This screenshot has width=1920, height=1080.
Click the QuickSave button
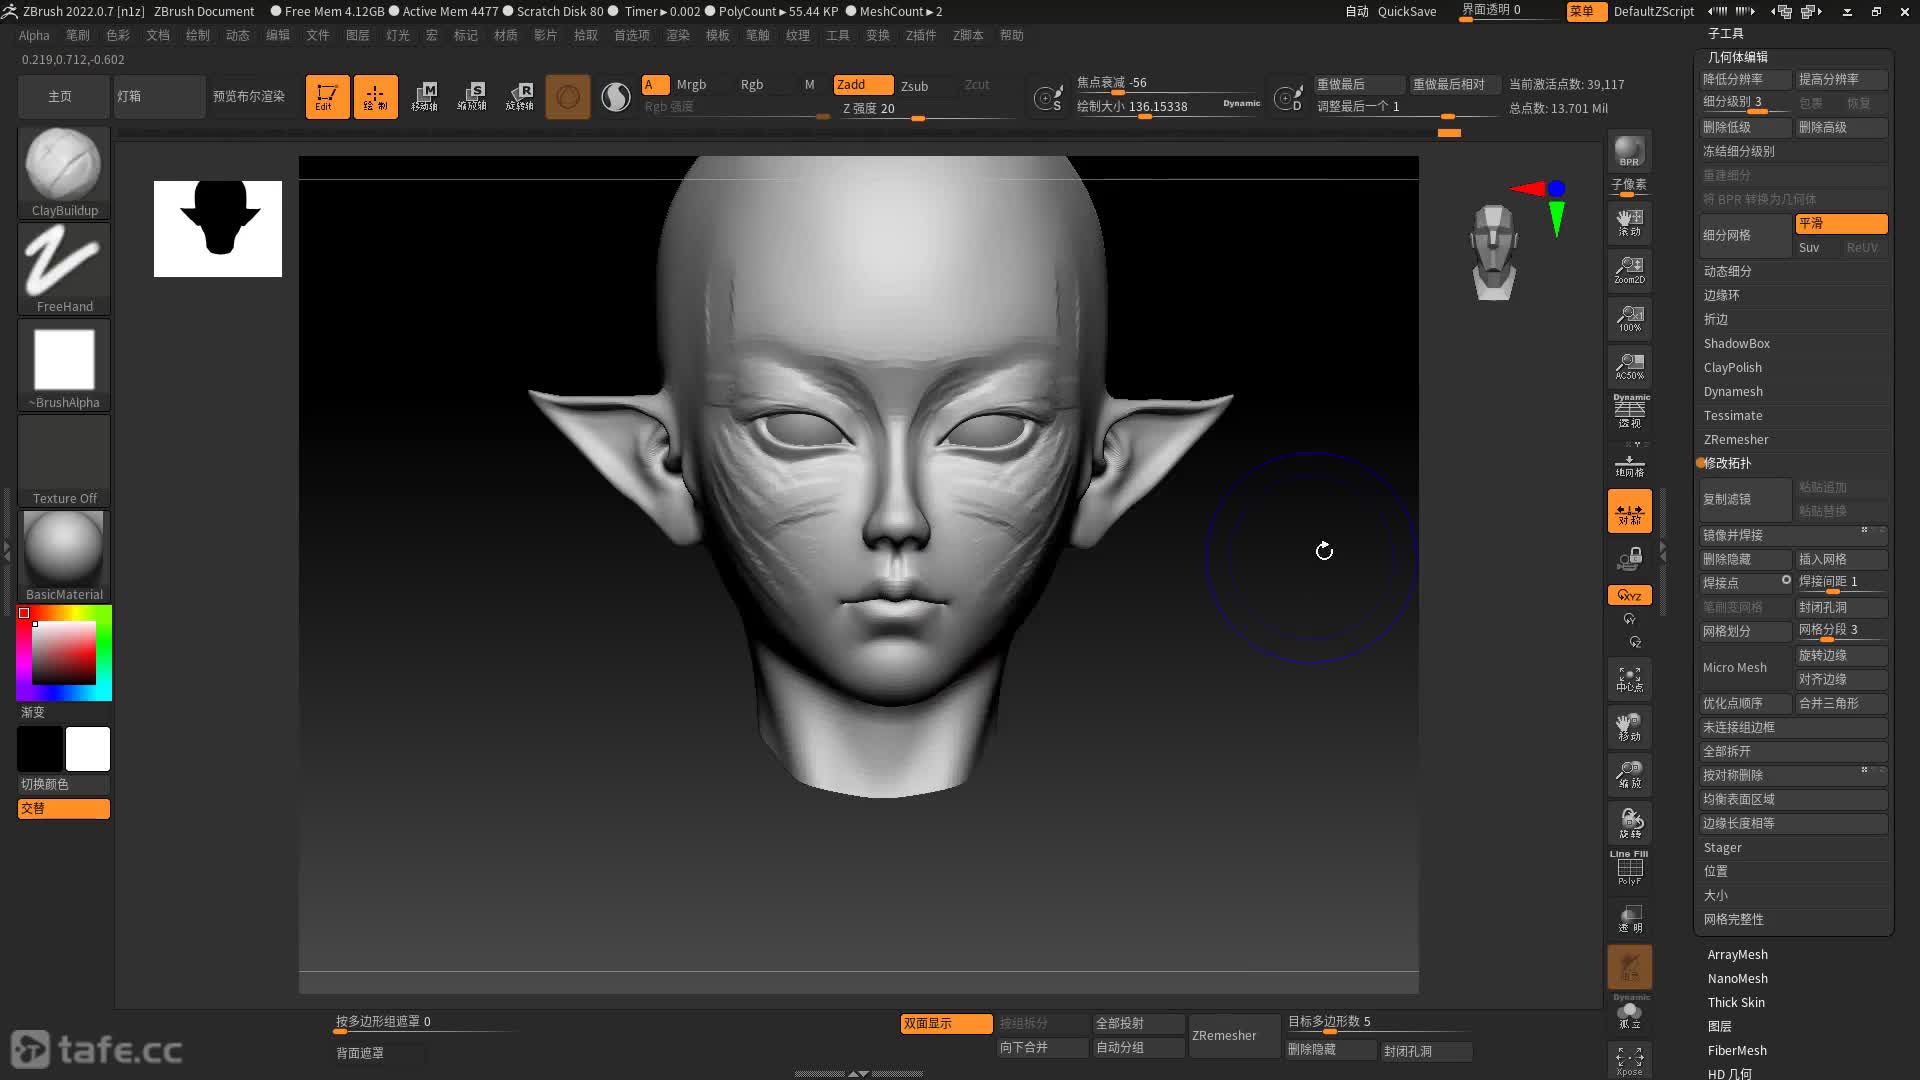click(x=1406, y=11)
